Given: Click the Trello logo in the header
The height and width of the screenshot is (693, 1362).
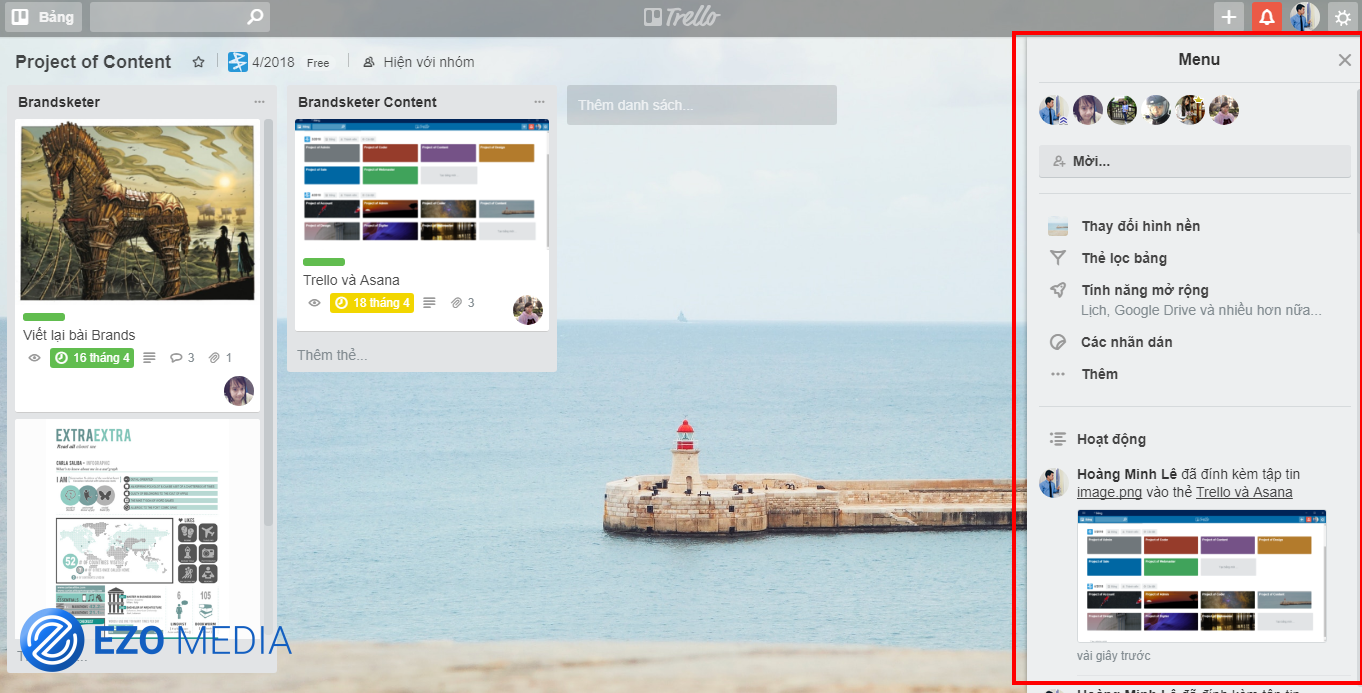Looking at the screenshot, I should 681,17.
